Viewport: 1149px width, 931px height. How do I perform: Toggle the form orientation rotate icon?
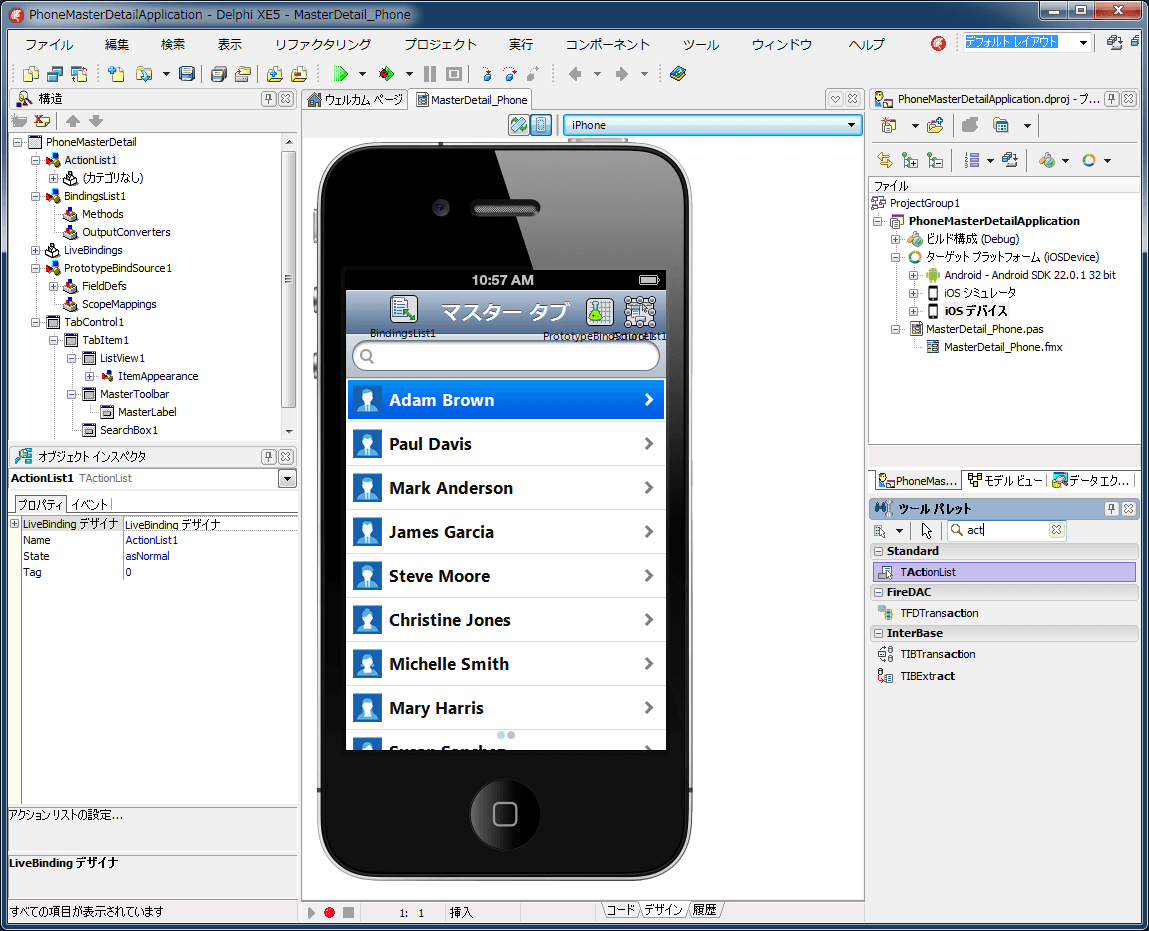point(519,125)
